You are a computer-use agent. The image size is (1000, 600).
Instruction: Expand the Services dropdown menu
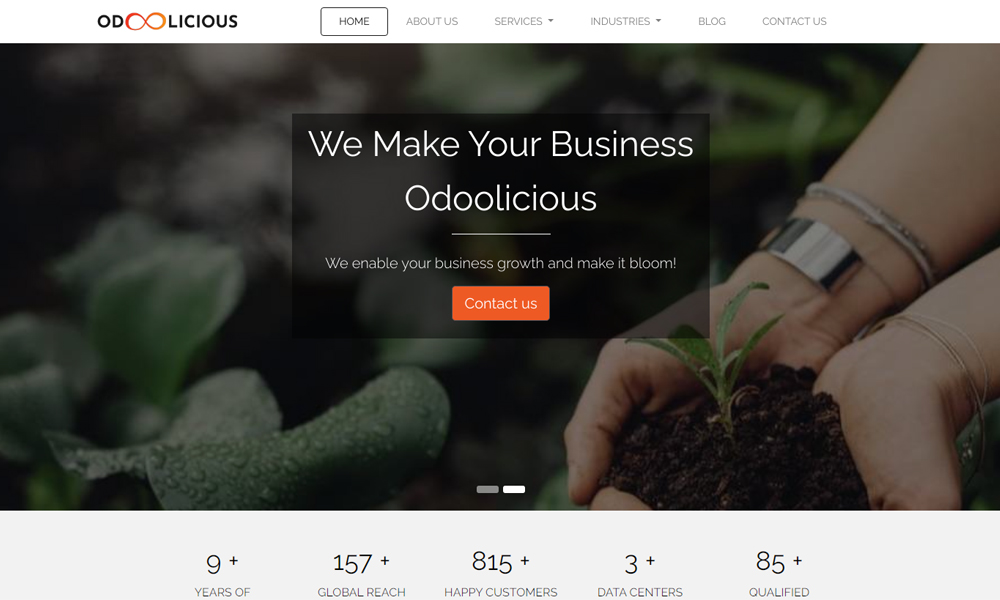click(x=524, y=21)
